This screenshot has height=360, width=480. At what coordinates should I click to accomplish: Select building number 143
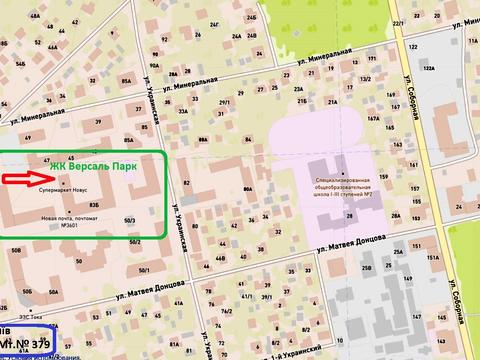coord(441,341)
